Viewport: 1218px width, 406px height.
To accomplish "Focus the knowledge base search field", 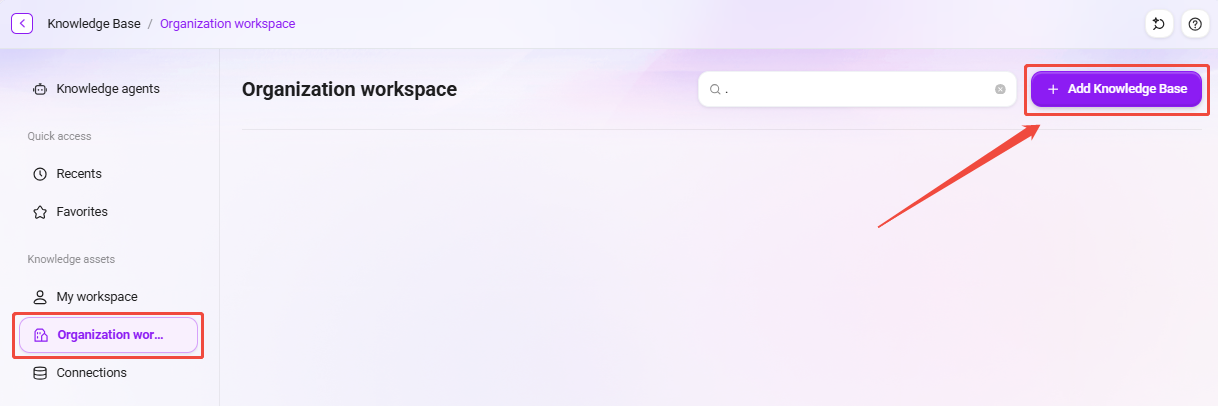I will 857,89.
